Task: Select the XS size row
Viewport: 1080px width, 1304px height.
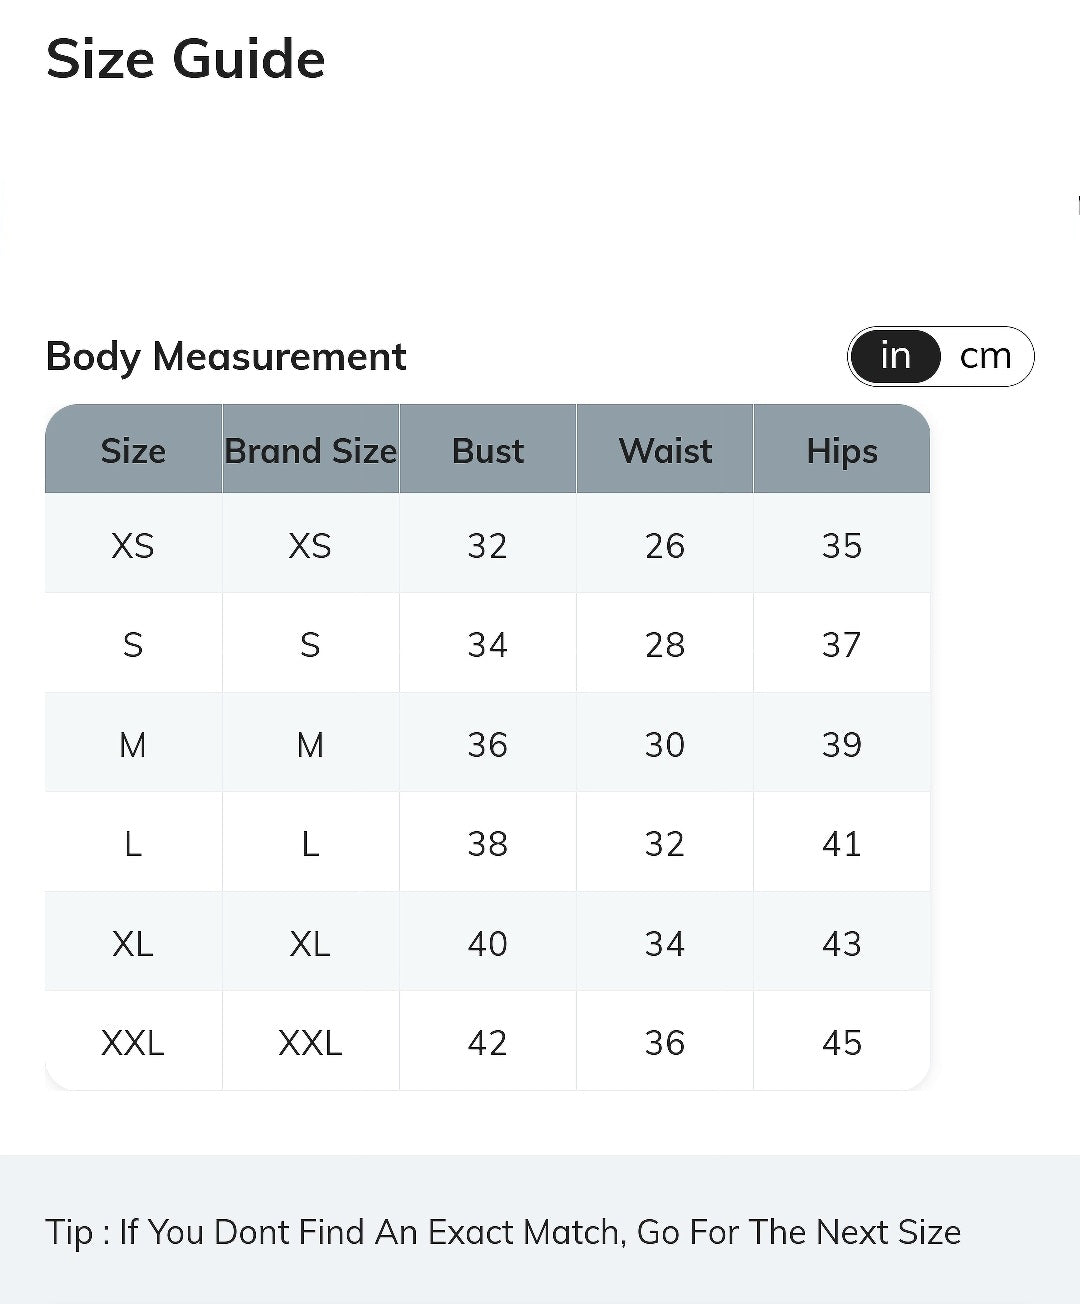Action: 488,544
